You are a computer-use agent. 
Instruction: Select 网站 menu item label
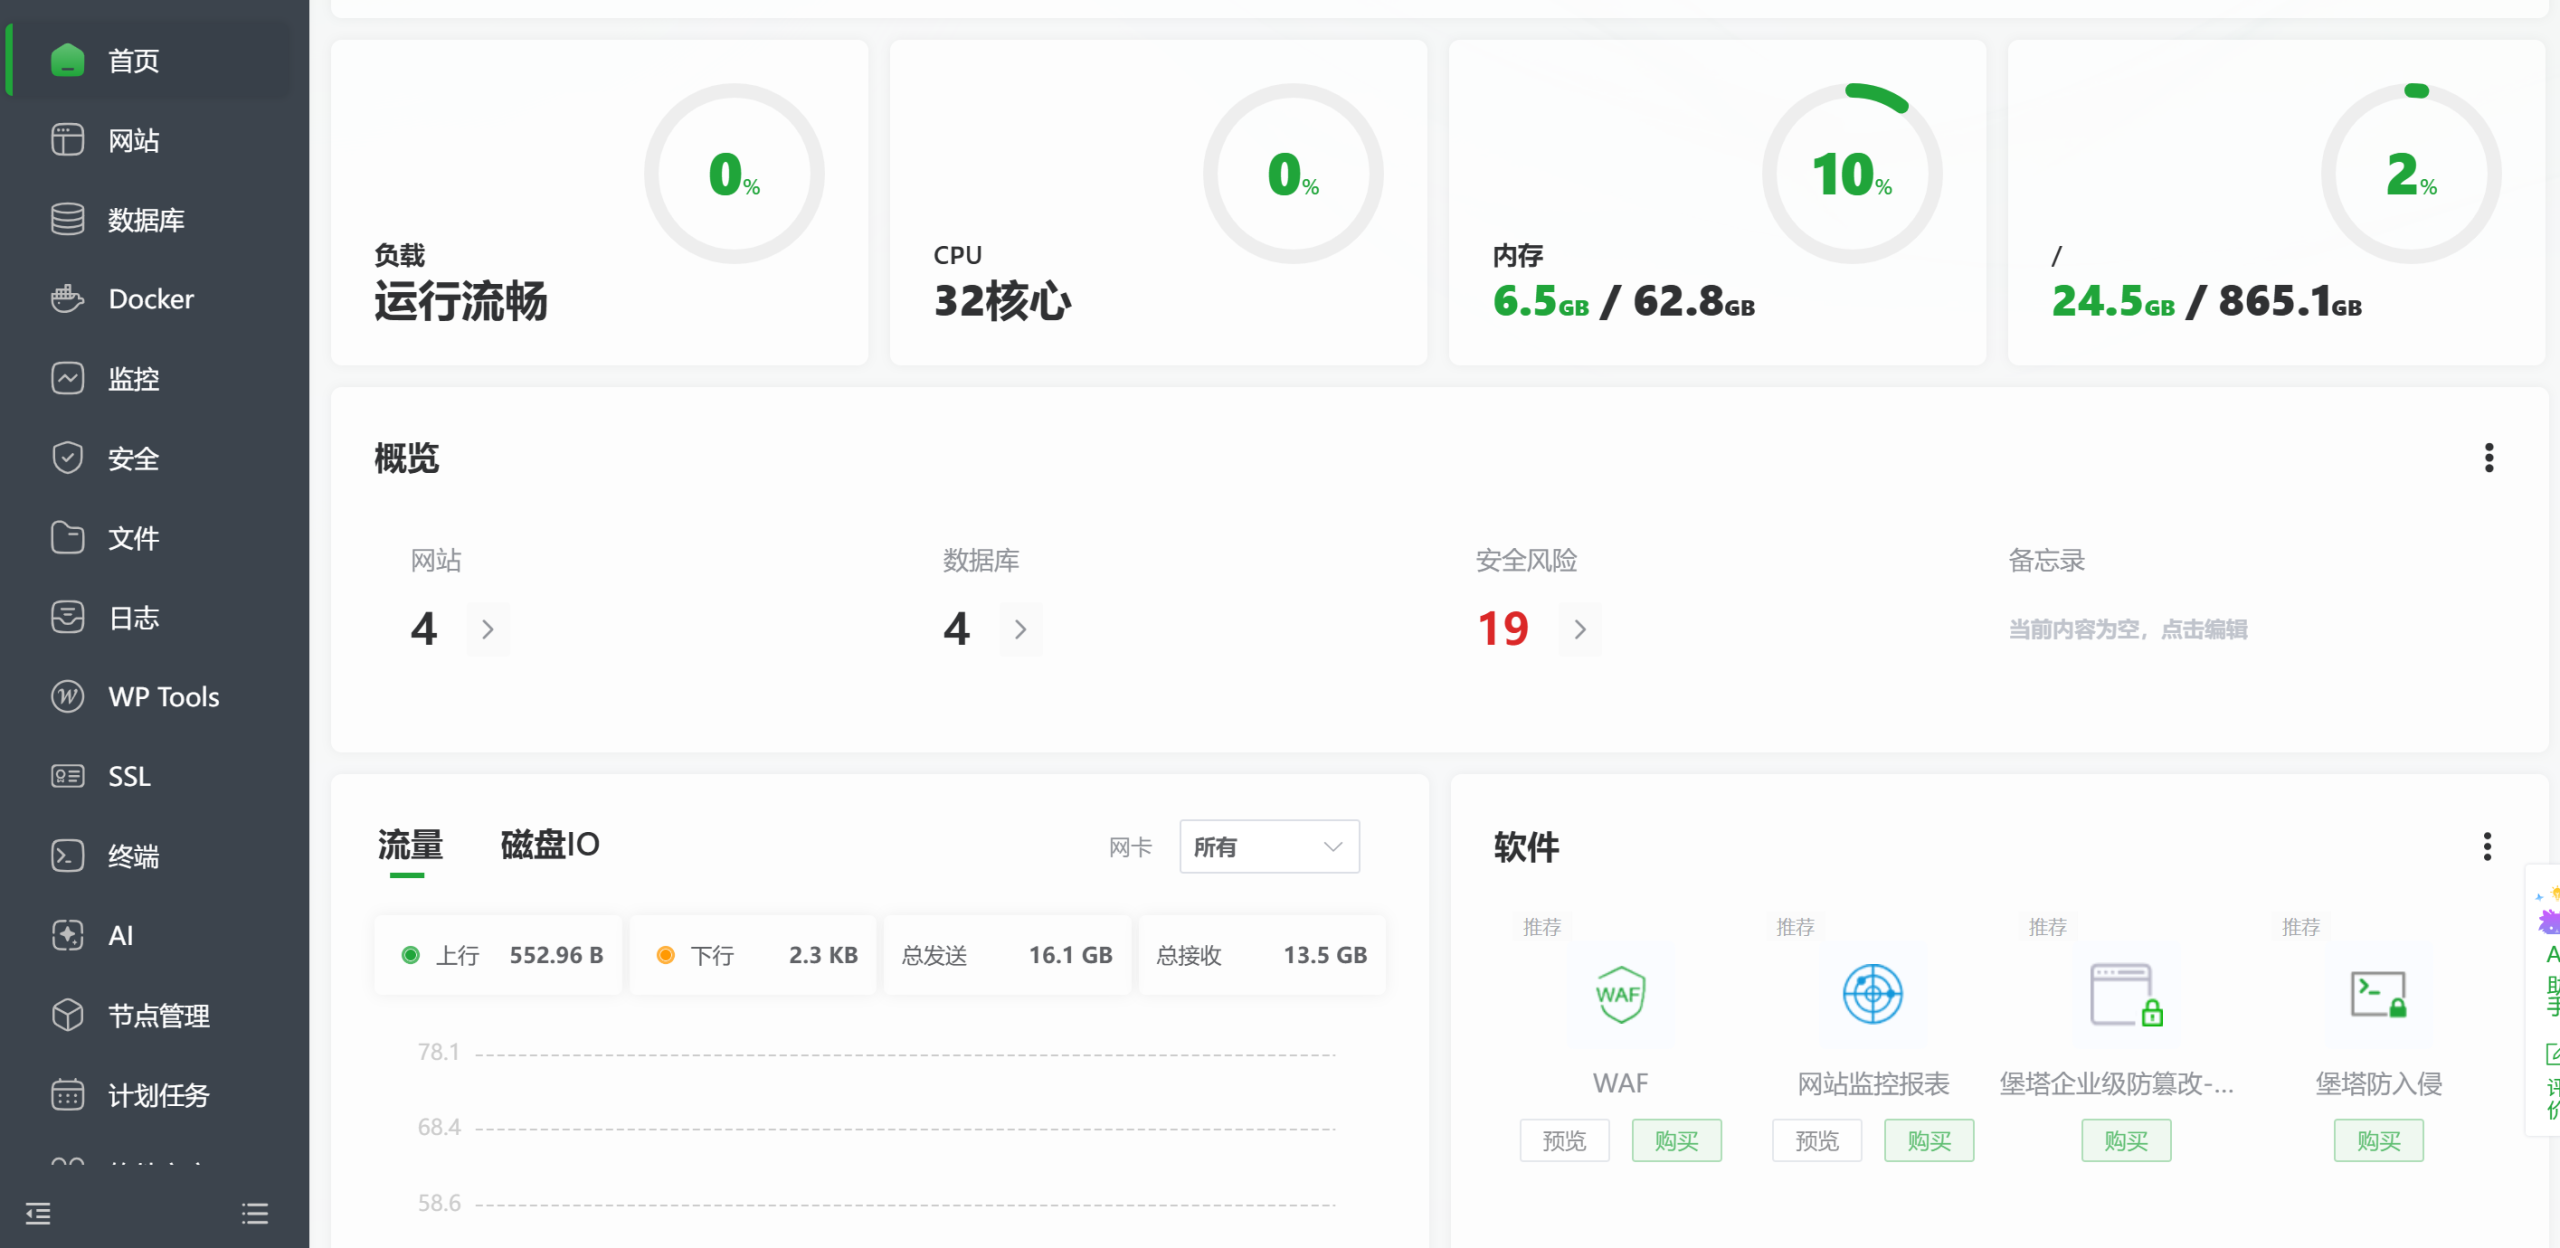point(134,140)
